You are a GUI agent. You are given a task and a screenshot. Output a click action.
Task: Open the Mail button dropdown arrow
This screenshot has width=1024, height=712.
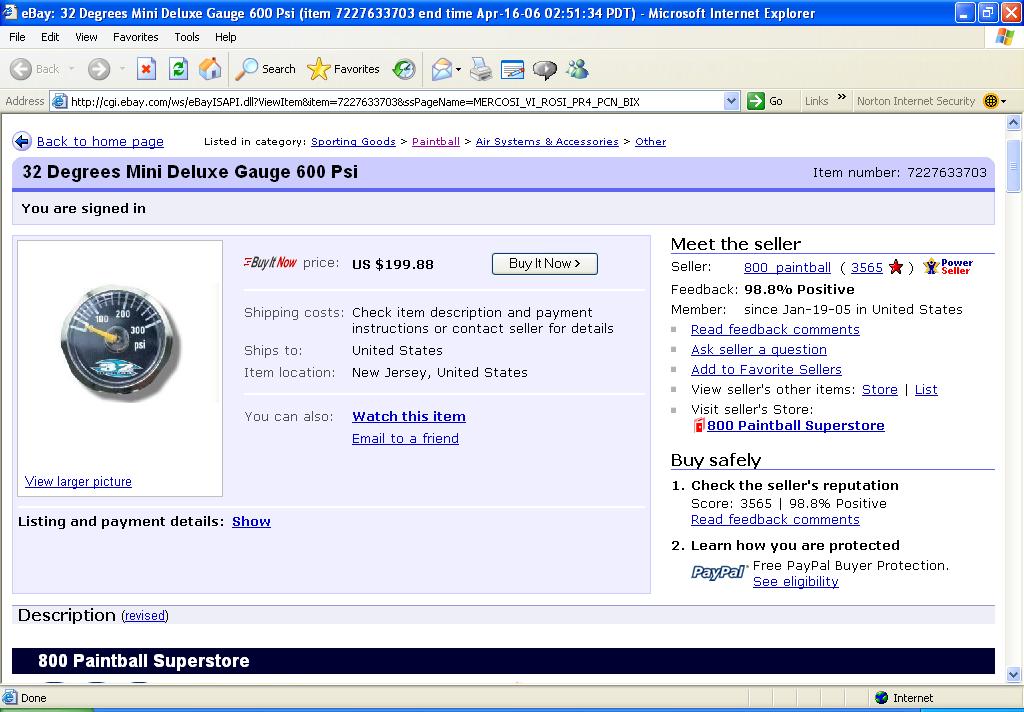(x=458, y=69)
